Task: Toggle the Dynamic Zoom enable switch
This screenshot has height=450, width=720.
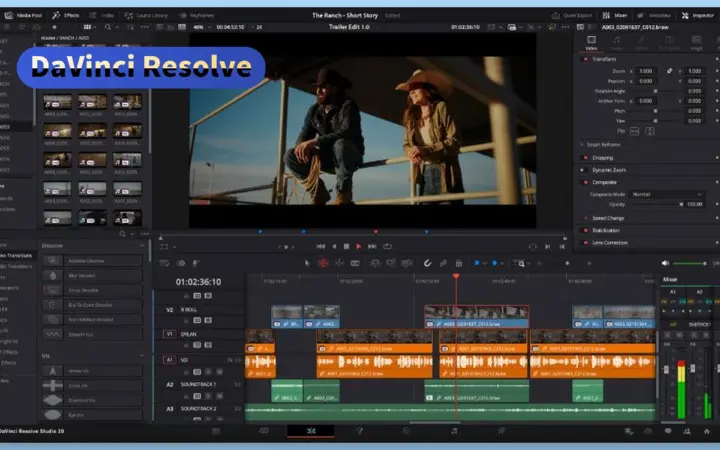Action: click(x=582, y=170)
